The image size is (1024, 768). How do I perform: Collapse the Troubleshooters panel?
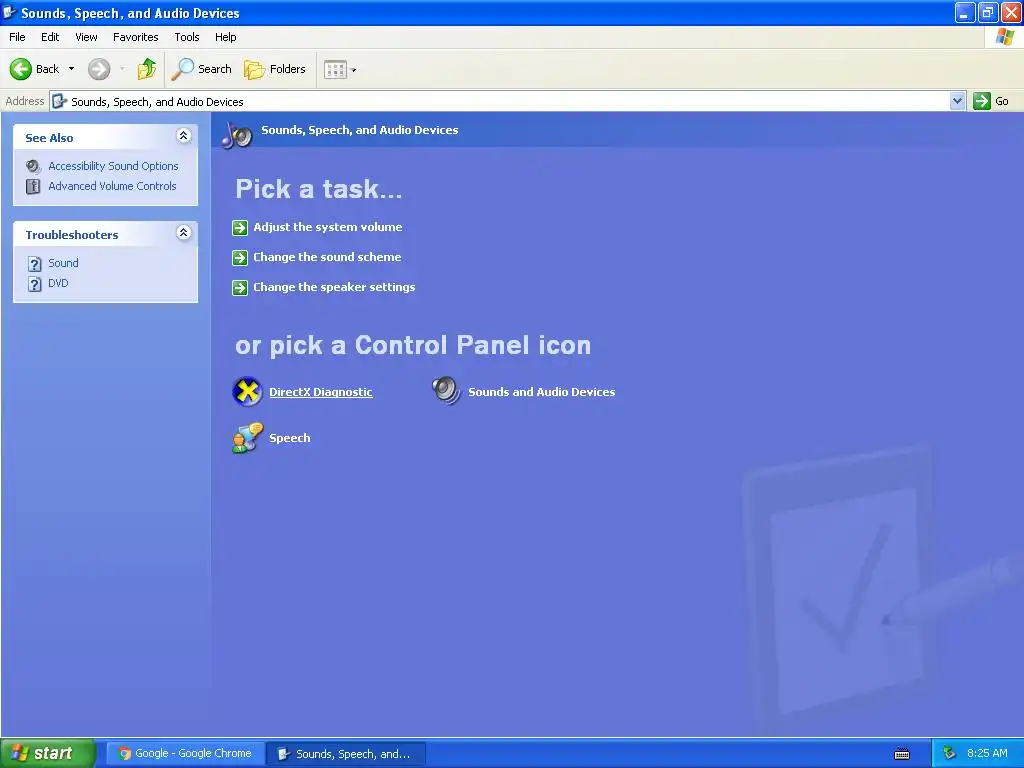pyautogui.click(x=184, y=232)
